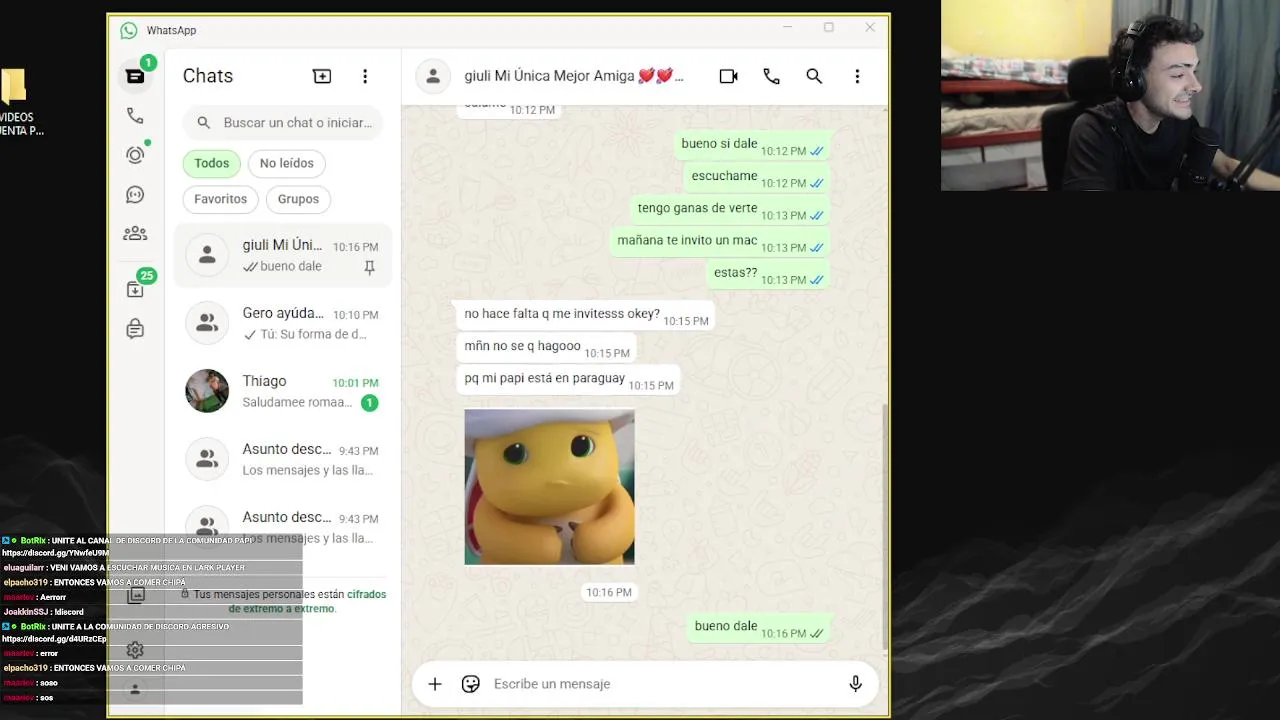Click the 'bueno si dale' message at 10:12 PM
This screenshot has width=1280, height=720.
[752, 145]
